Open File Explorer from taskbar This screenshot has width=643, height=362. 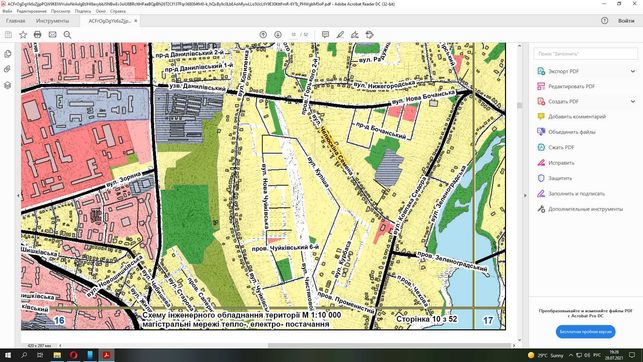click(x=57, y=355)
